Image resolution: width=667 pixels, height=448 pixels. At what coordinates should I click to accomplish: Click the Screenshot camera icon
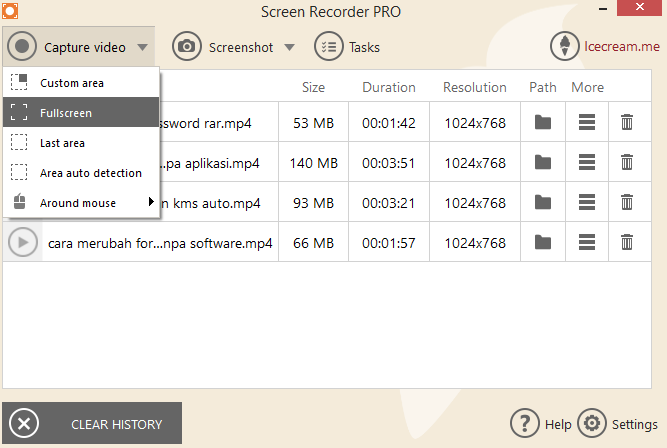(187, 46)
